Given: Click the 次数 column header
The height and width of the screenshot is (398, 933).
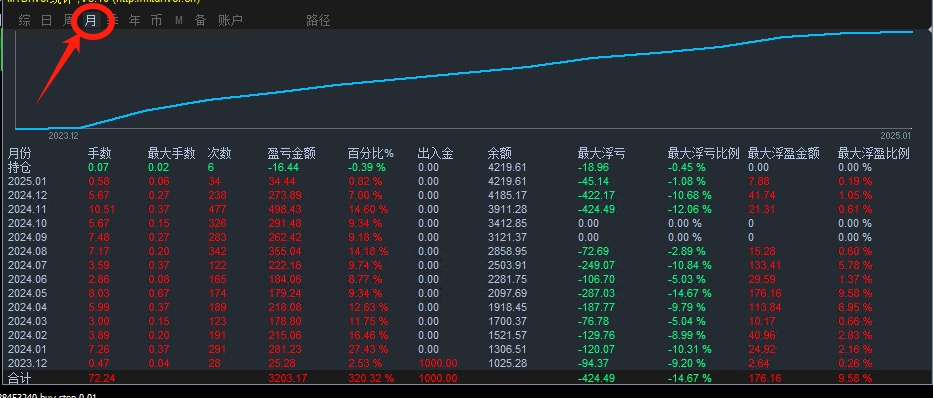Looking at the screenshot, I should 219,153.
